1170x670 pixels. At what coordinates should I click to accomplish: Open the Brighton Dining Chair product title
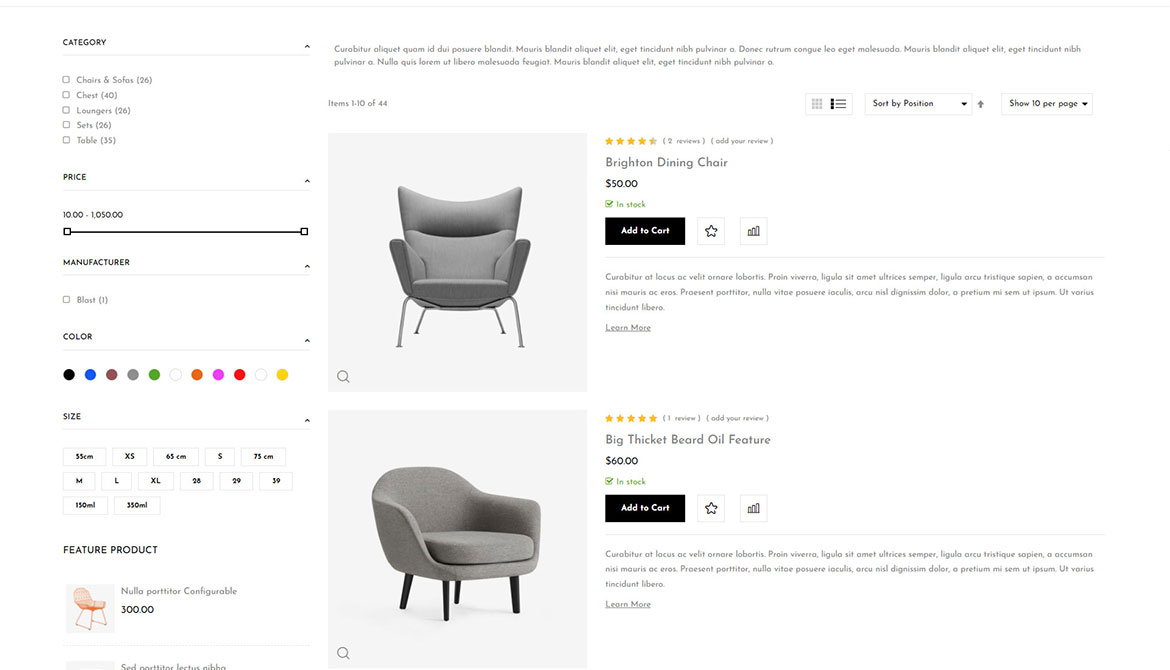pyautogui.click(x=666, y=162)
